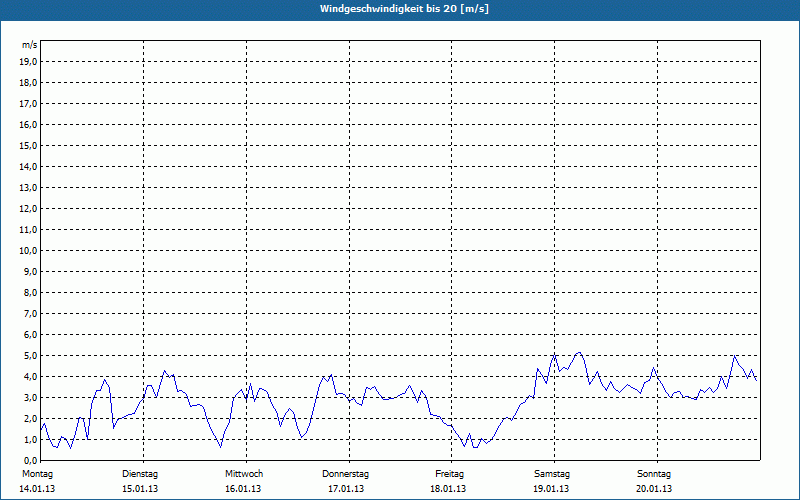The height and width of the screenshot is (500, 800).
Task: Select the 9,0 axis label
Action: tap(30, 271)
